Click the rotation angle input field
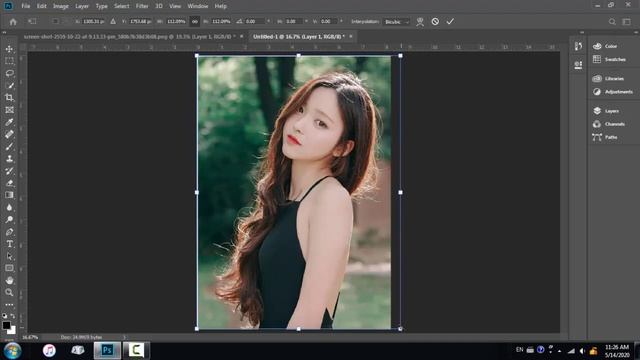 (255, 21)
